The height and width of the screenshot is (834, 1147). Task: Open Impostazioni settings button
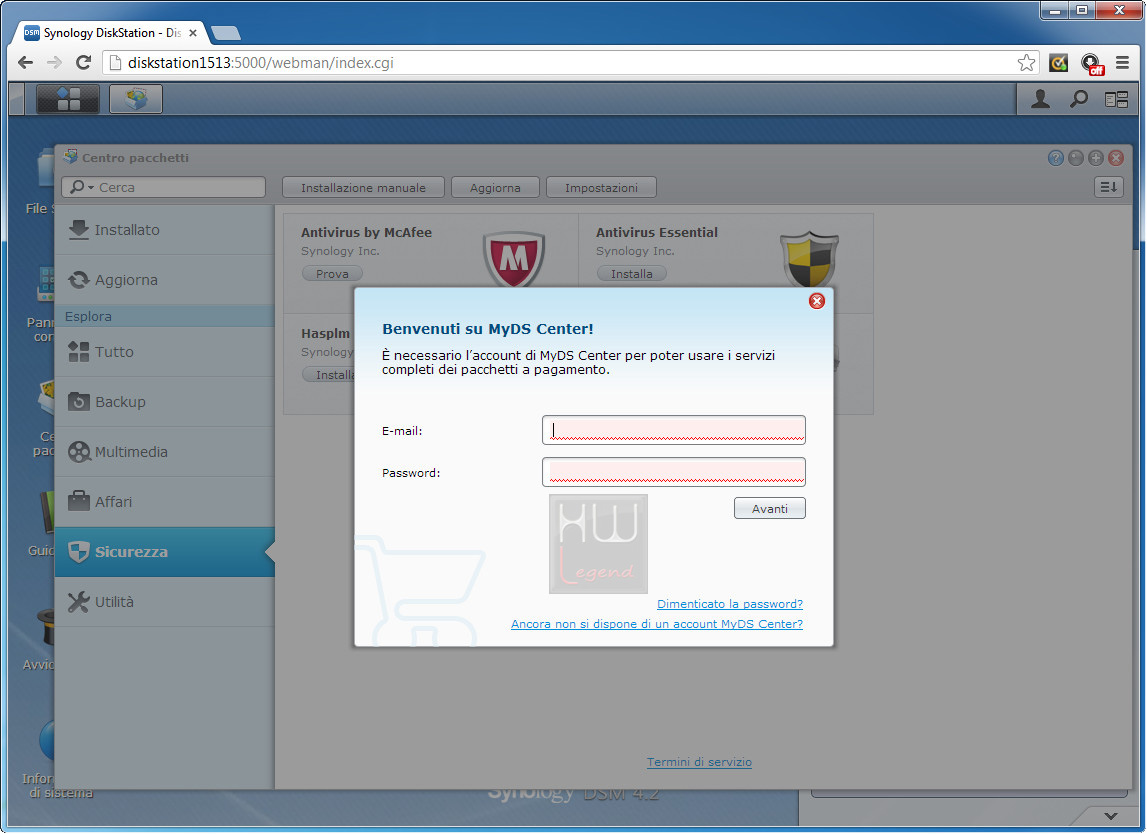coord(601,187)
